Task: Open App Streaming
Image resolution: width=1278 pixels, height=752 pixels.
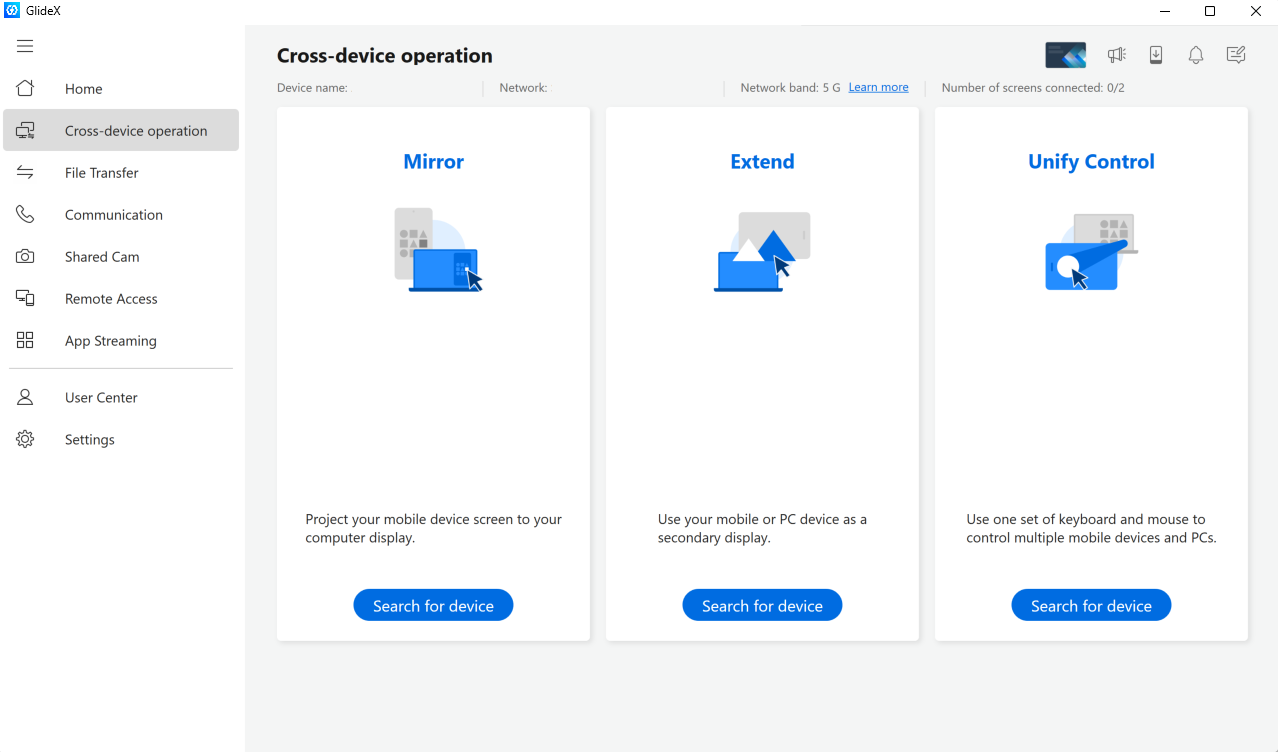Action: point(110,340)
